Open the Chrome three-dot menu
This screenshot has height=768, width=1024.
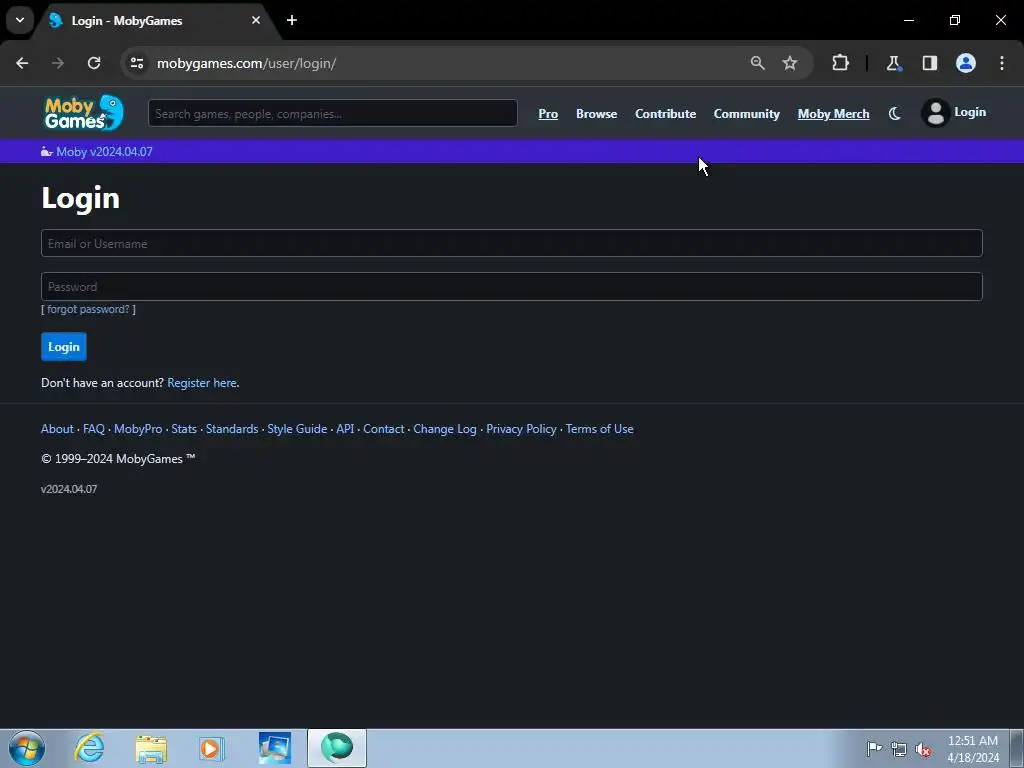(1002, 63)
